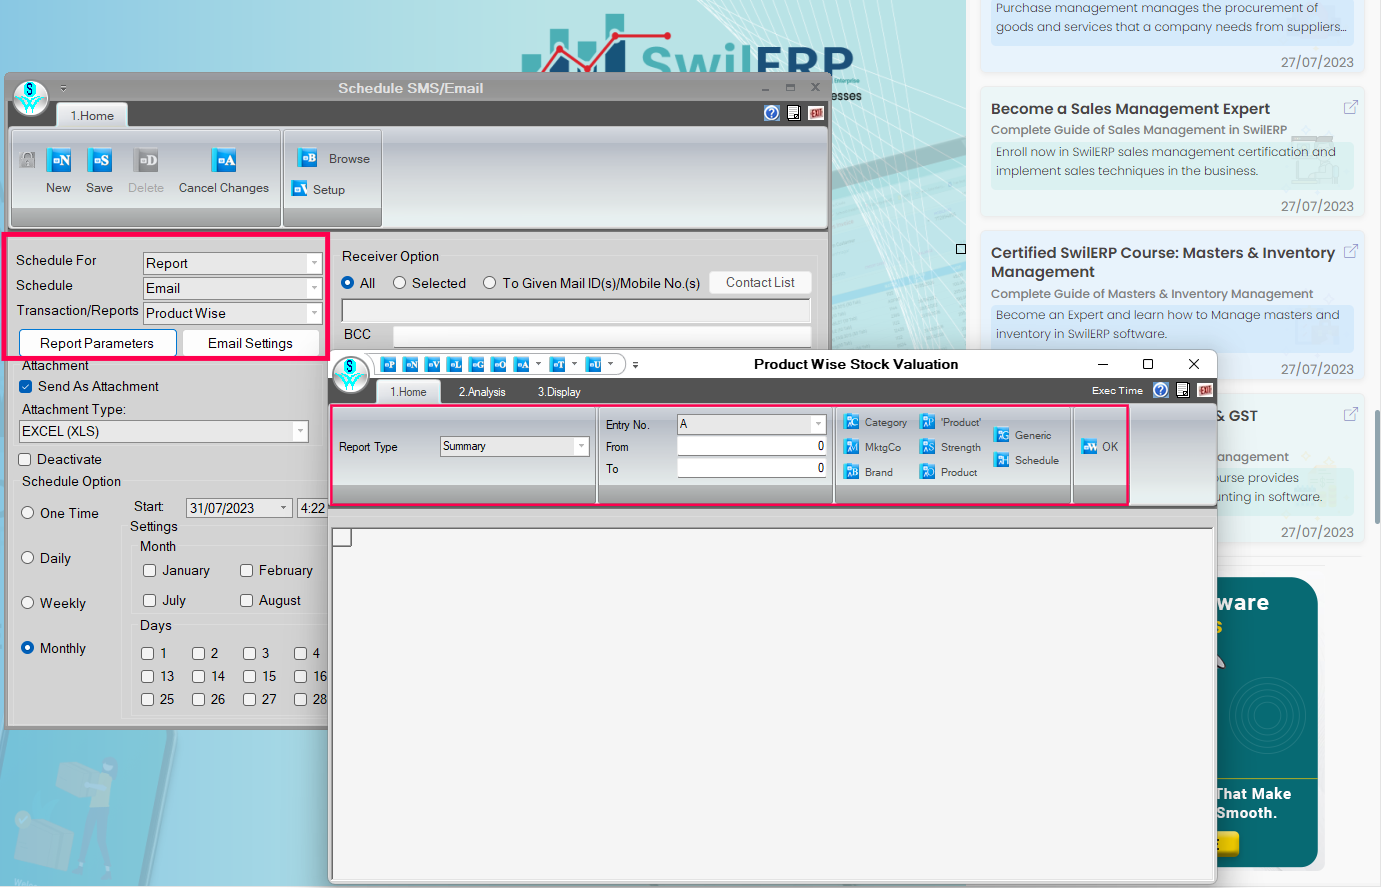The image size is (1382, 888).
Task: Open the customize quick access toolbar arrow in Stock Valuation
Action: [635, 365]
